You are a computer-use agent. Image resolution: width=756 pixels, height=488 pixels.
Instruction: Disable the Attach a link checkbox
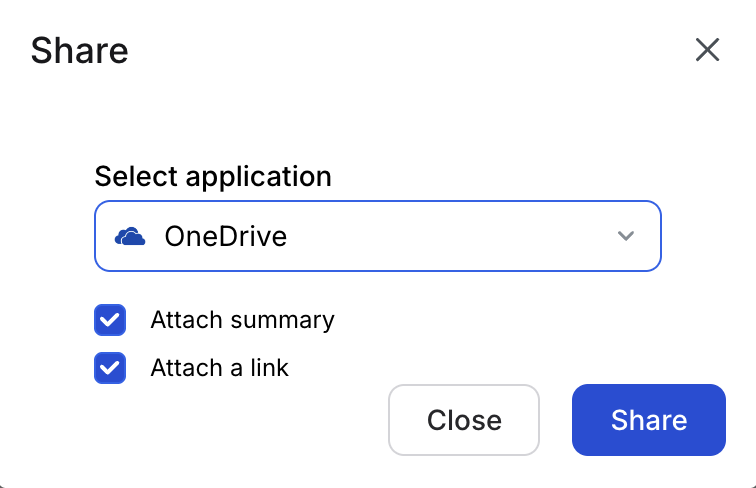110,368
